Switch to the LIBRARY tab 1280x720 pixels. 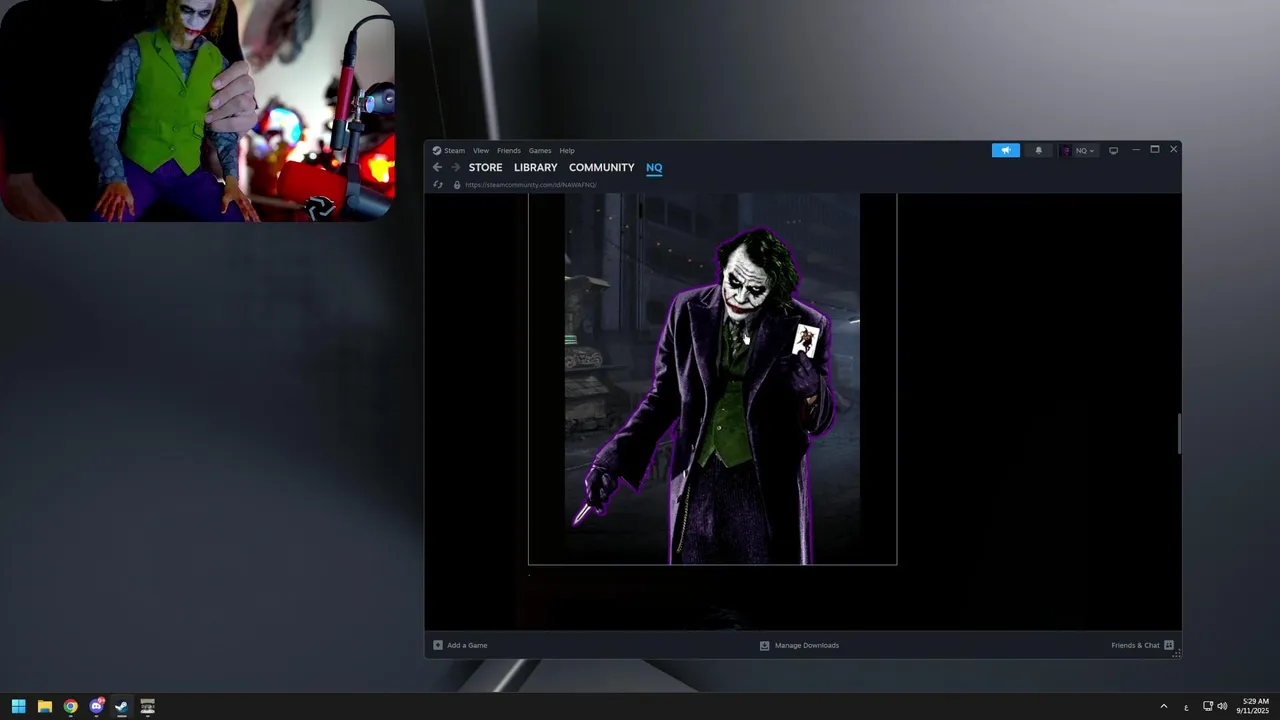pos(536,168)
